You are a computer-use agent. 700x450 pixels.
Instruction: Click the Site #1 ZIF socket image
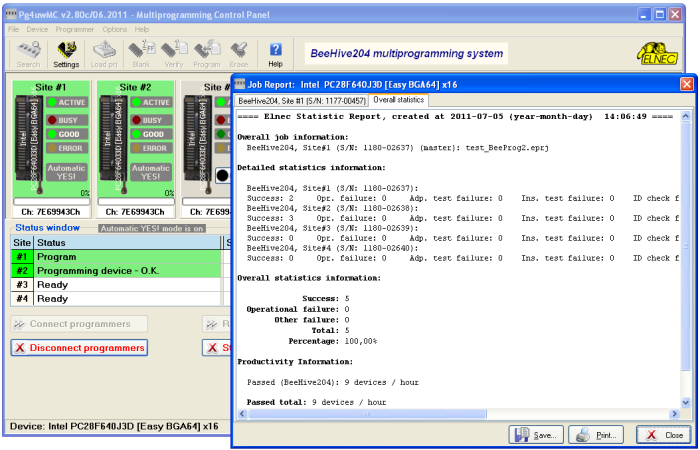pyautogui.click(x=29, y=144)
